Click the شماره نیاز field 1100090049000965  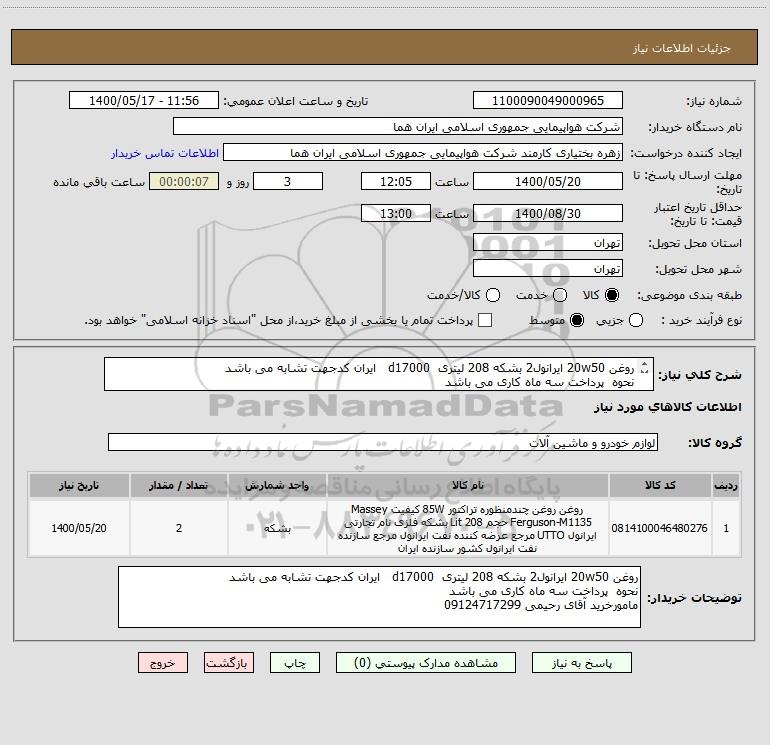(x=548, y=101)
